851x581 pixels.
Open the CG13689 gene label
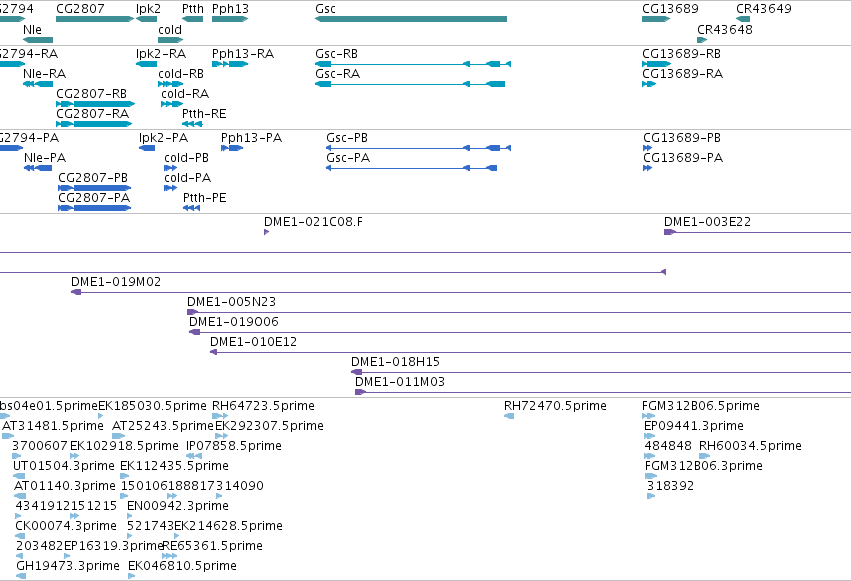(x=670, y=9)
